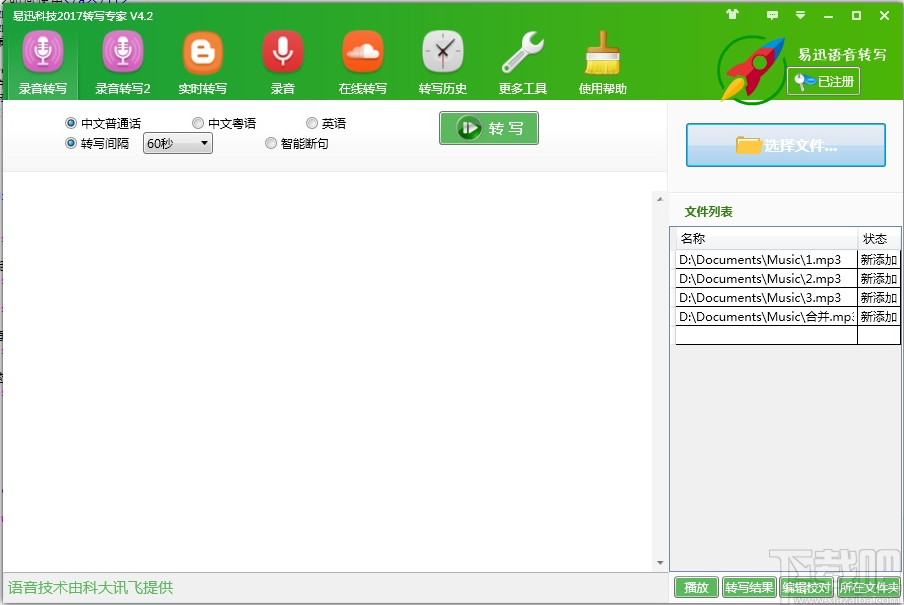Open 转写历史 transcription history
The width and height of the screenshot is (904, 605).
(443, 63)
